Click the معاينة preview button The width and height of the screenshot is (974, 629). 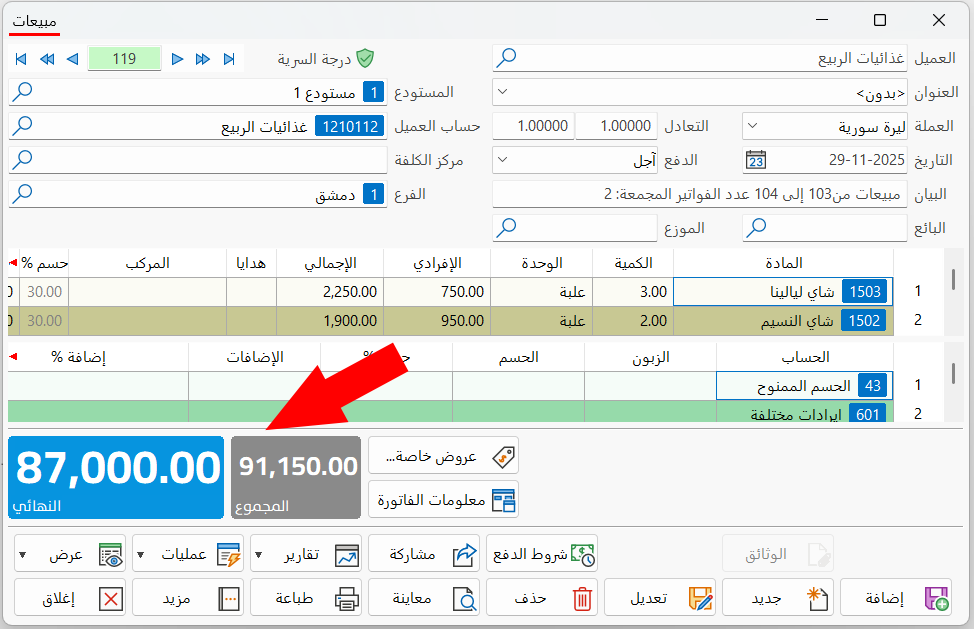[x=424, y=598]
